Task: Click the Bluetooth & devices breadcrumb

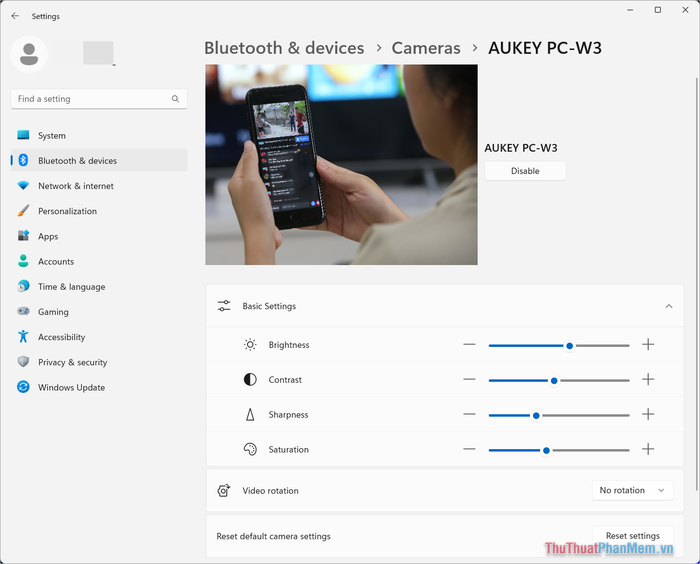Action: pos(284,48)
